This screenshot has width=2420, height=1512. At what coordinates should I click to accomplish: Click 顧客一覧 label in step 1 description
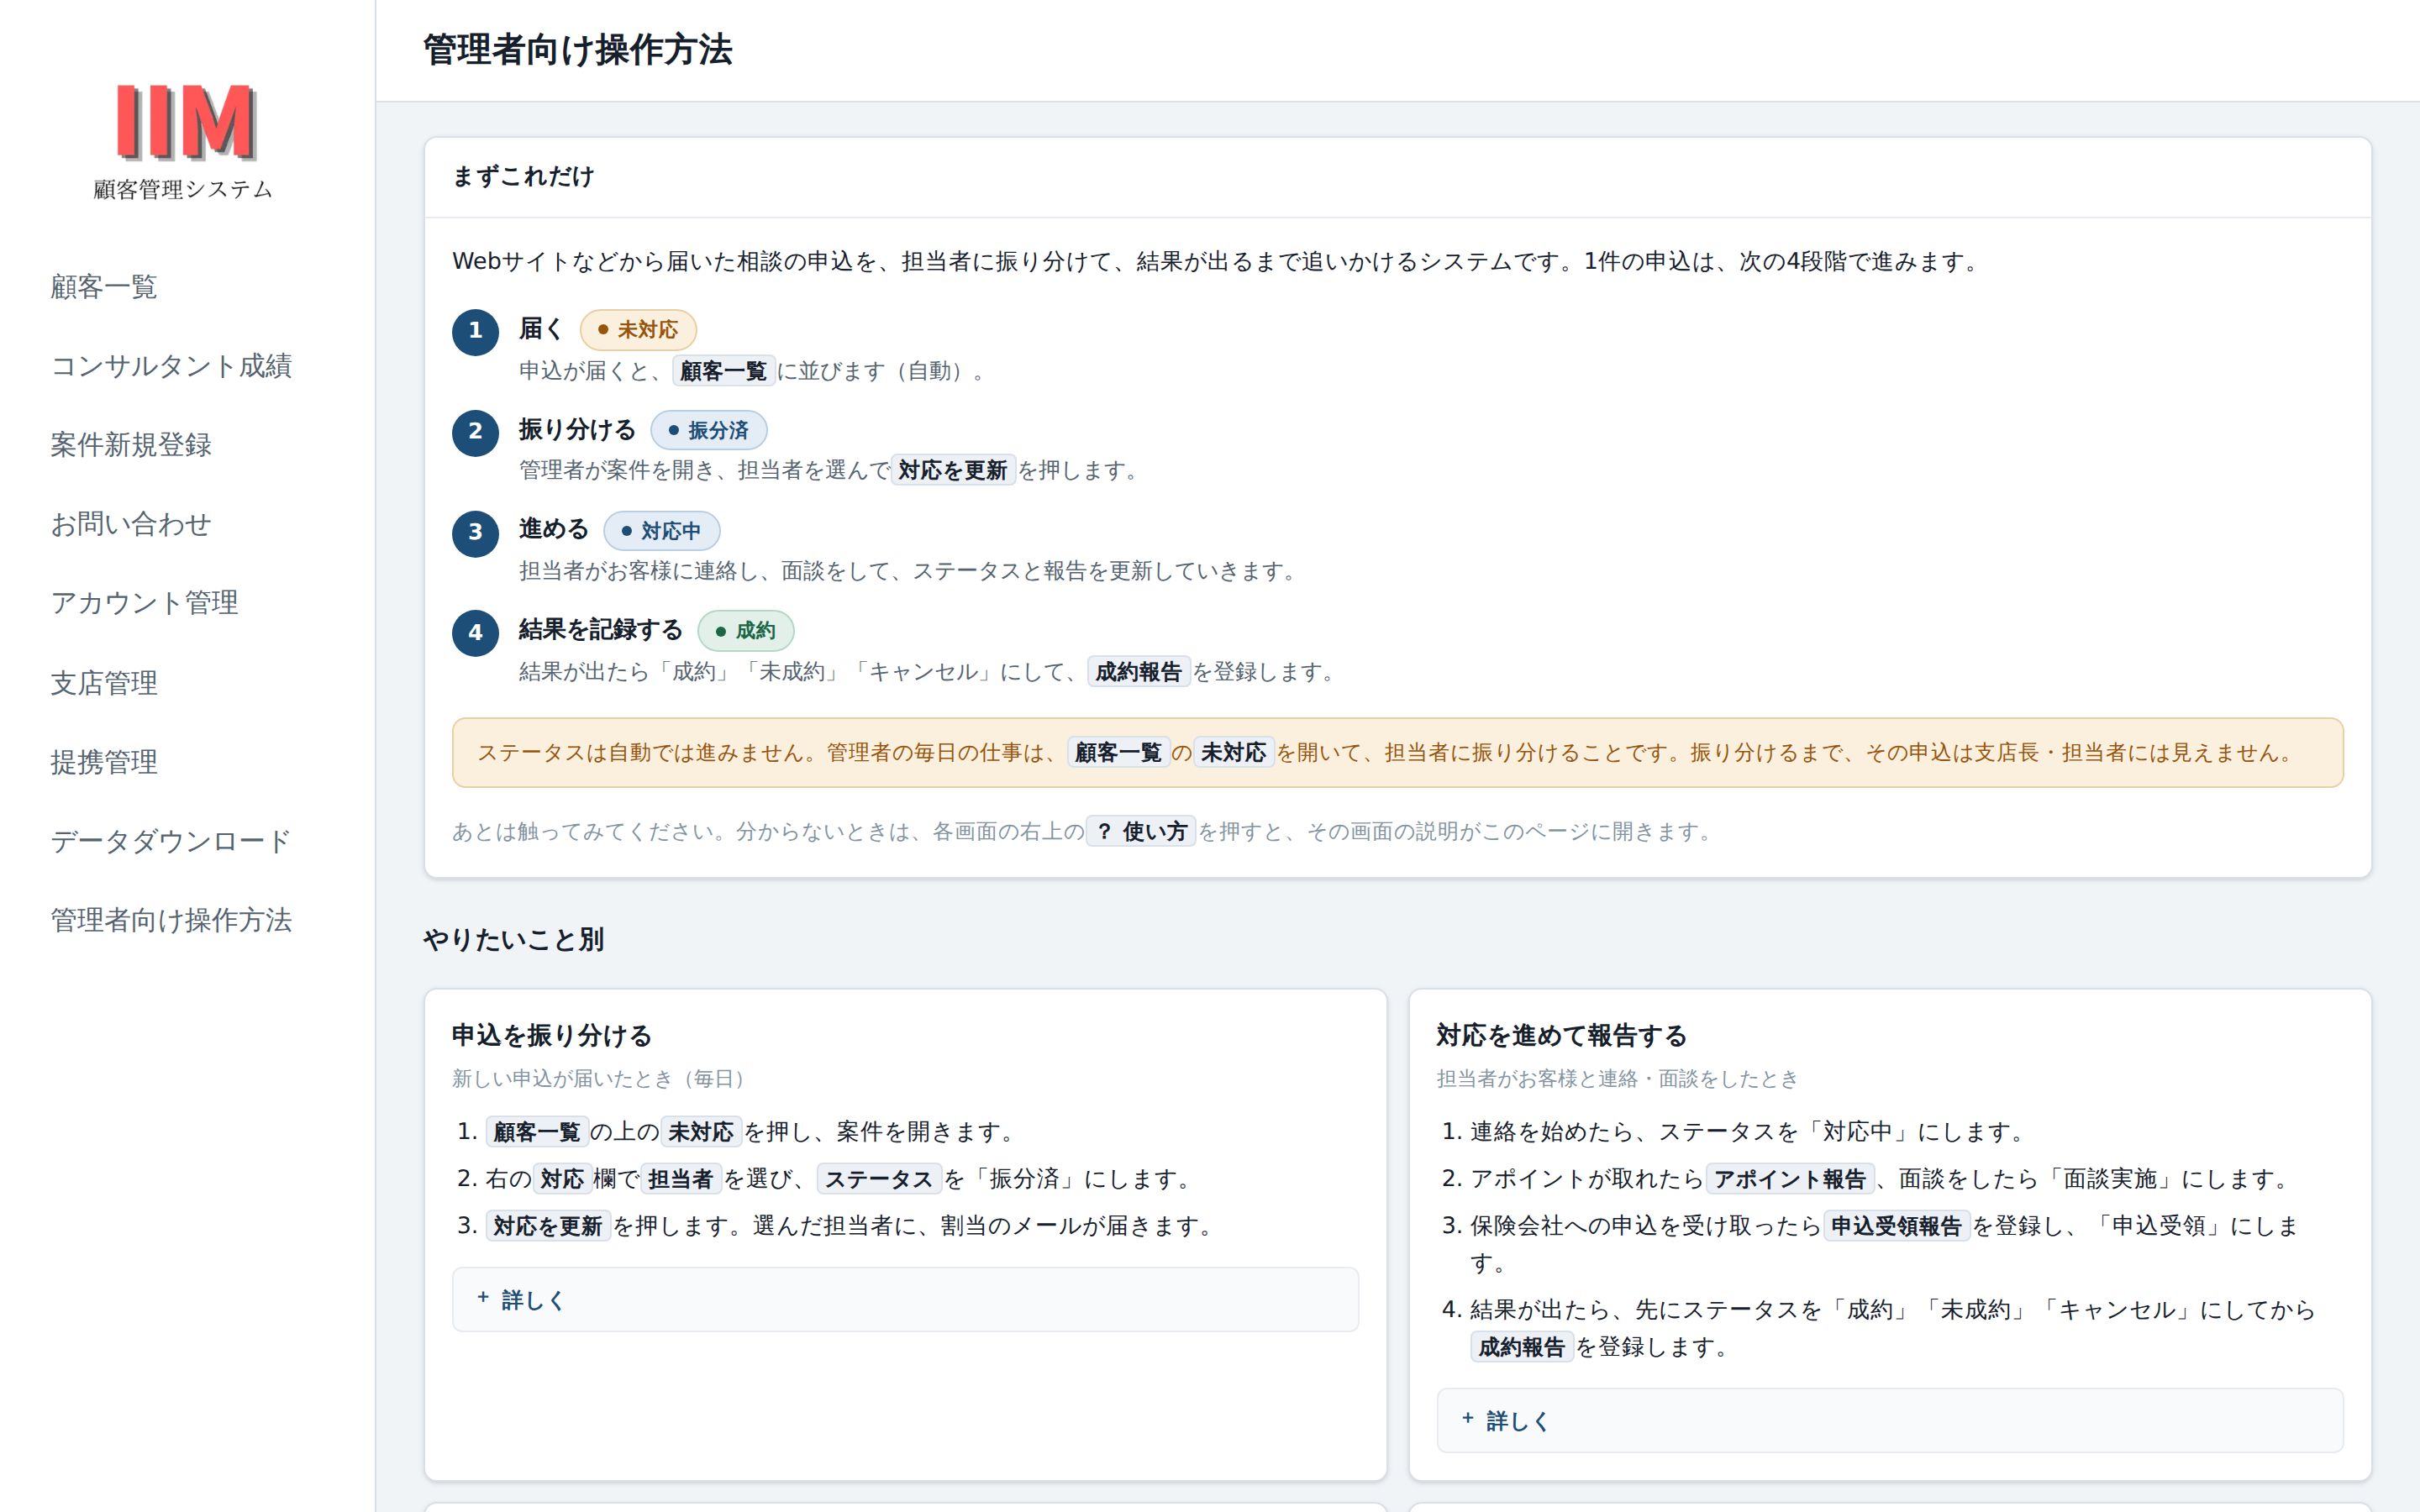[724, 371]
